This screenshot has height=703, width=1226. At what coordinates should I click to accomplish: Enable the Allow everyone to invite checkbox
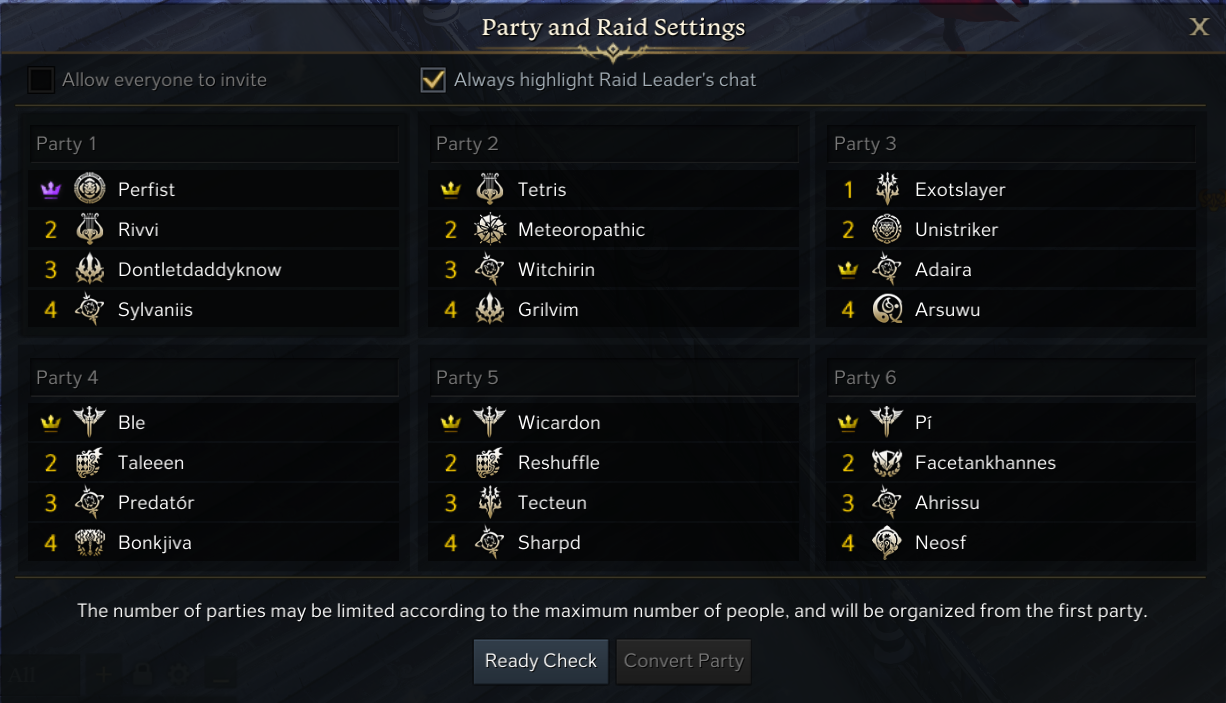click(41, 80)
